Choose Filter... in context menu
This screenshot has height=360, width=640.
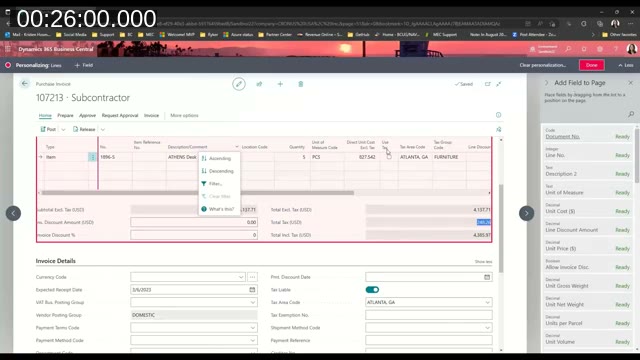219,184
